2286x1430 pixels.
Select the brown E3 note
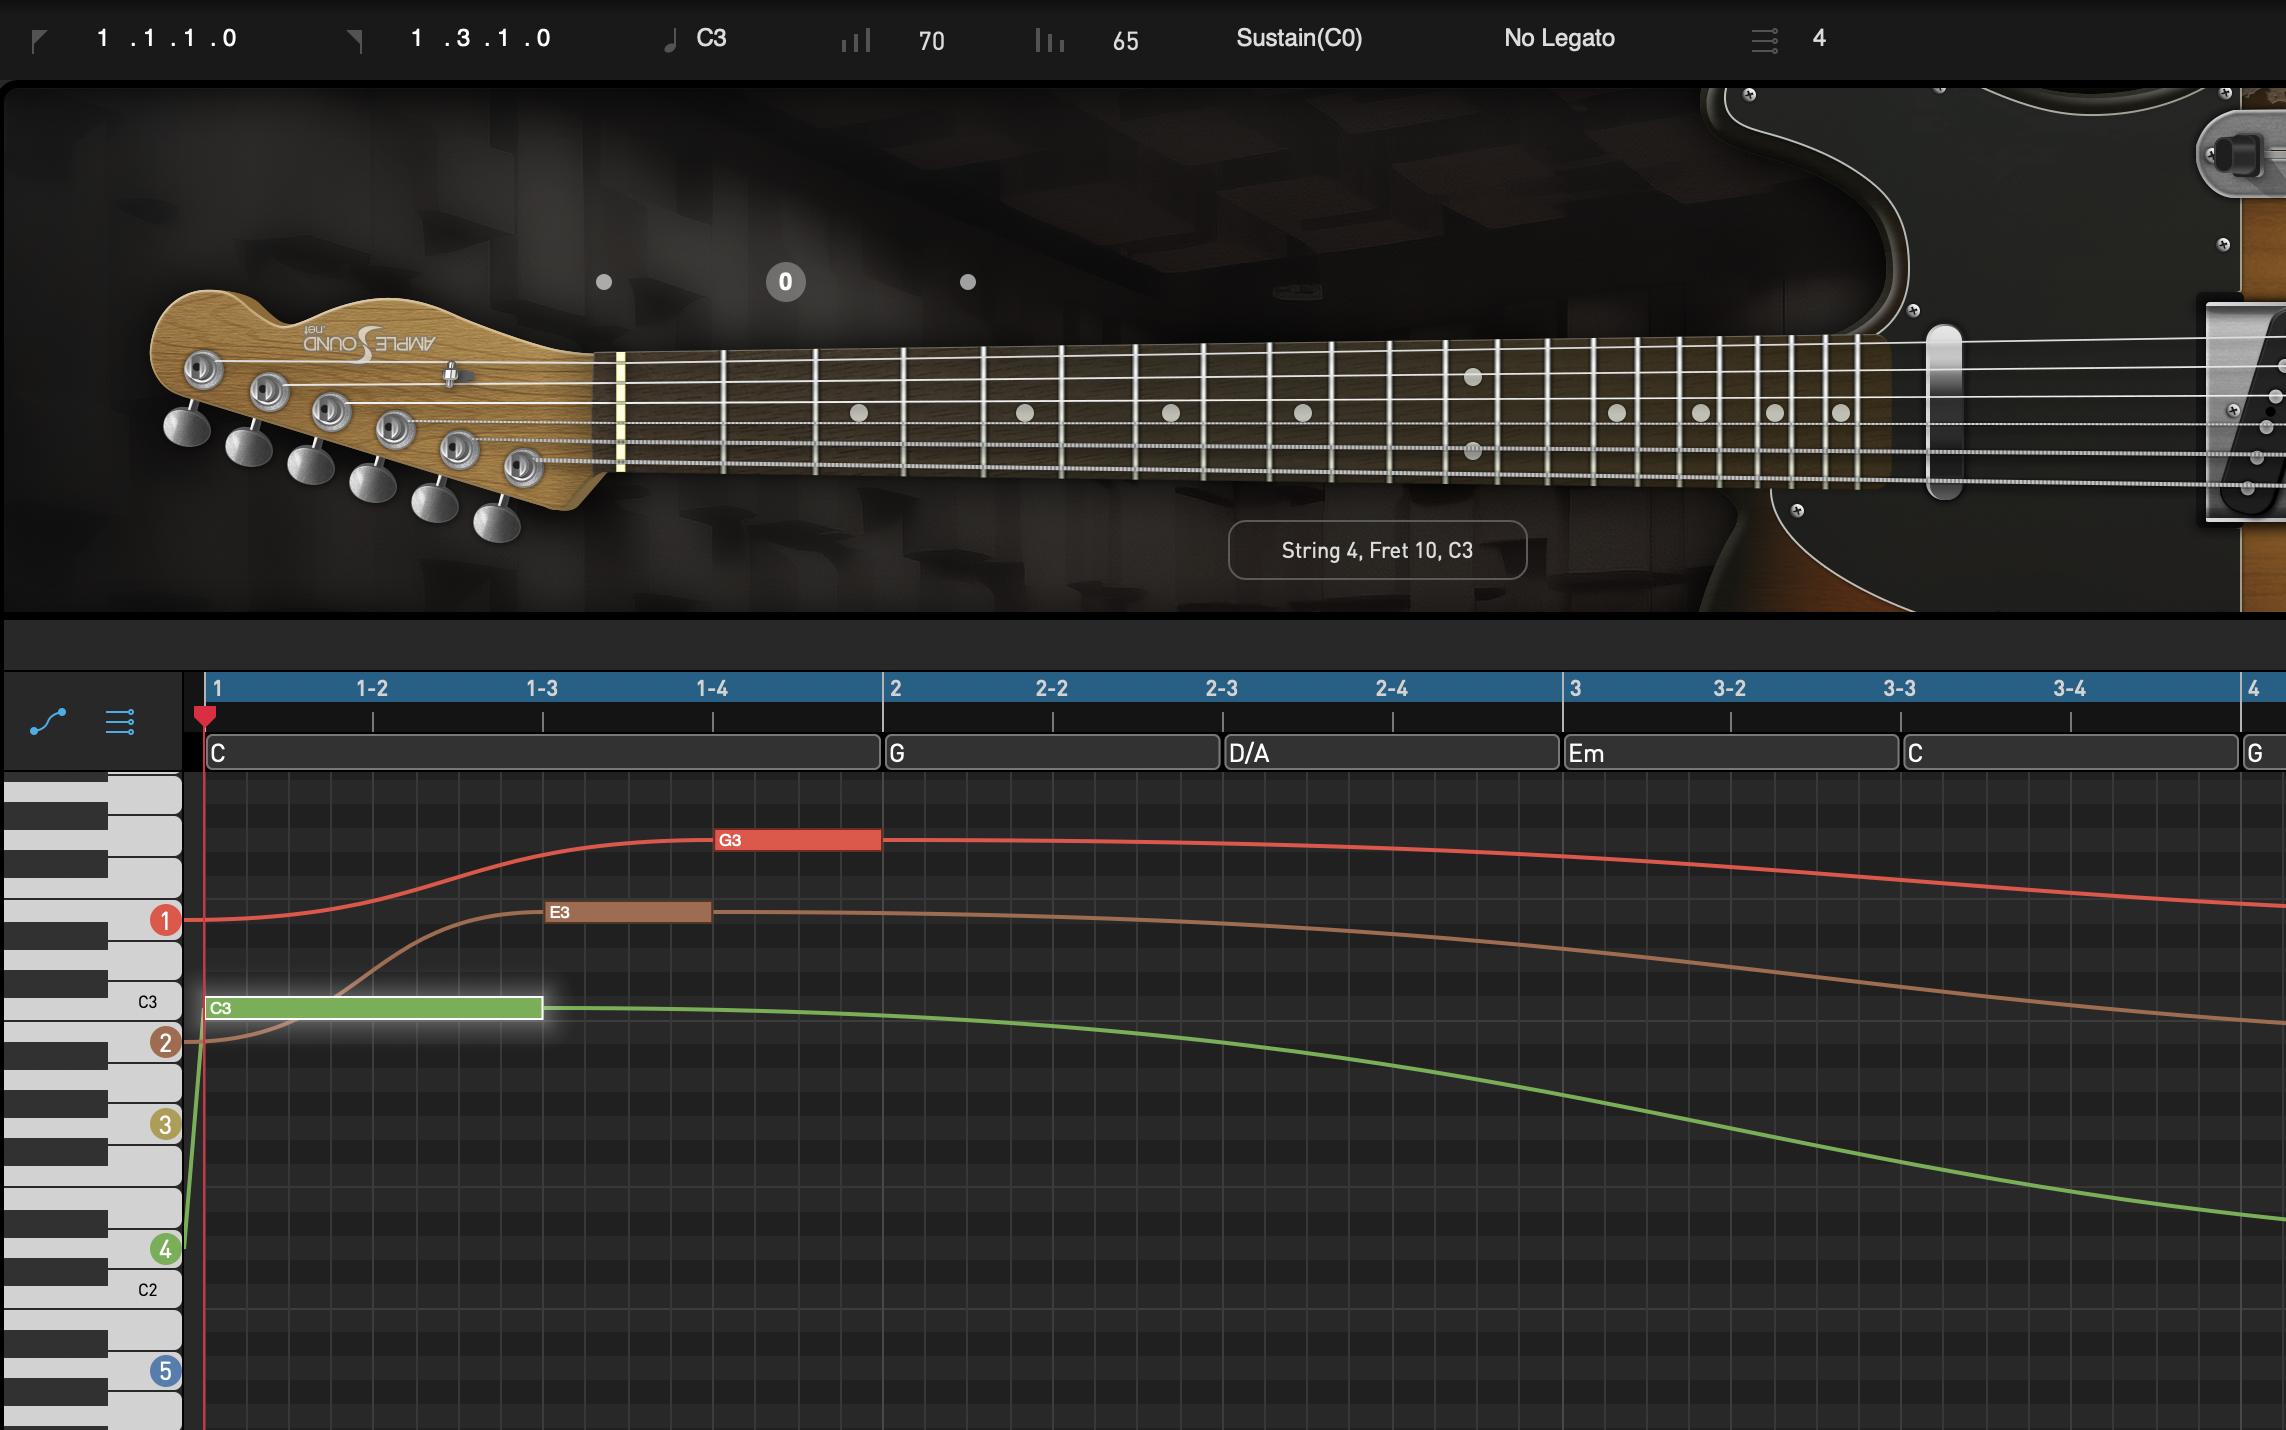[x=628, y=912]
